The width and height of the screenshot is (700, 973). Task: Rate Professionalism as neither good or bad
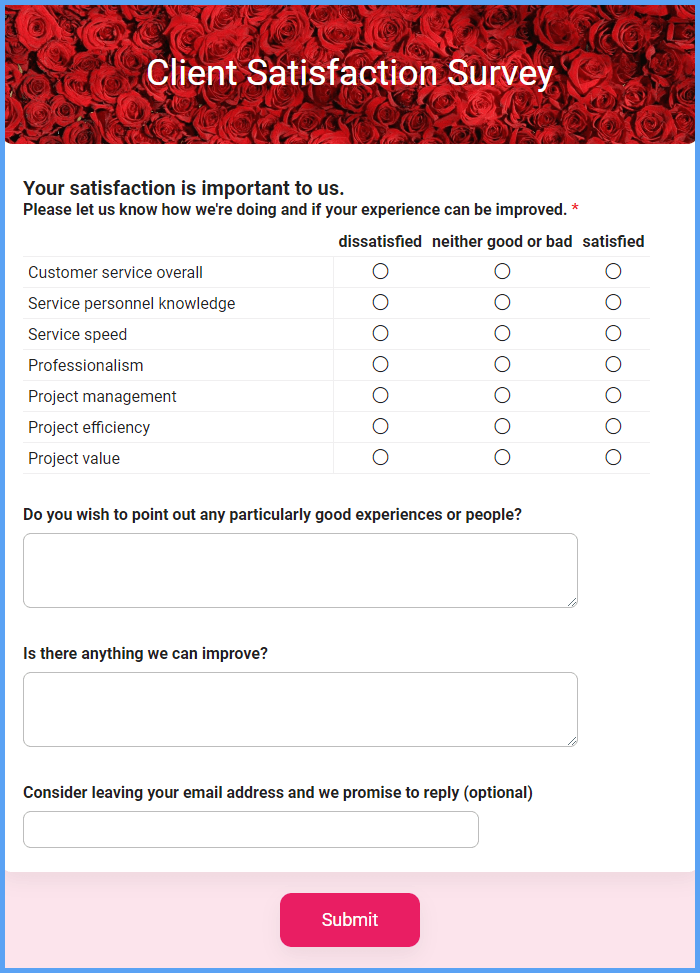tap(502, 364)
